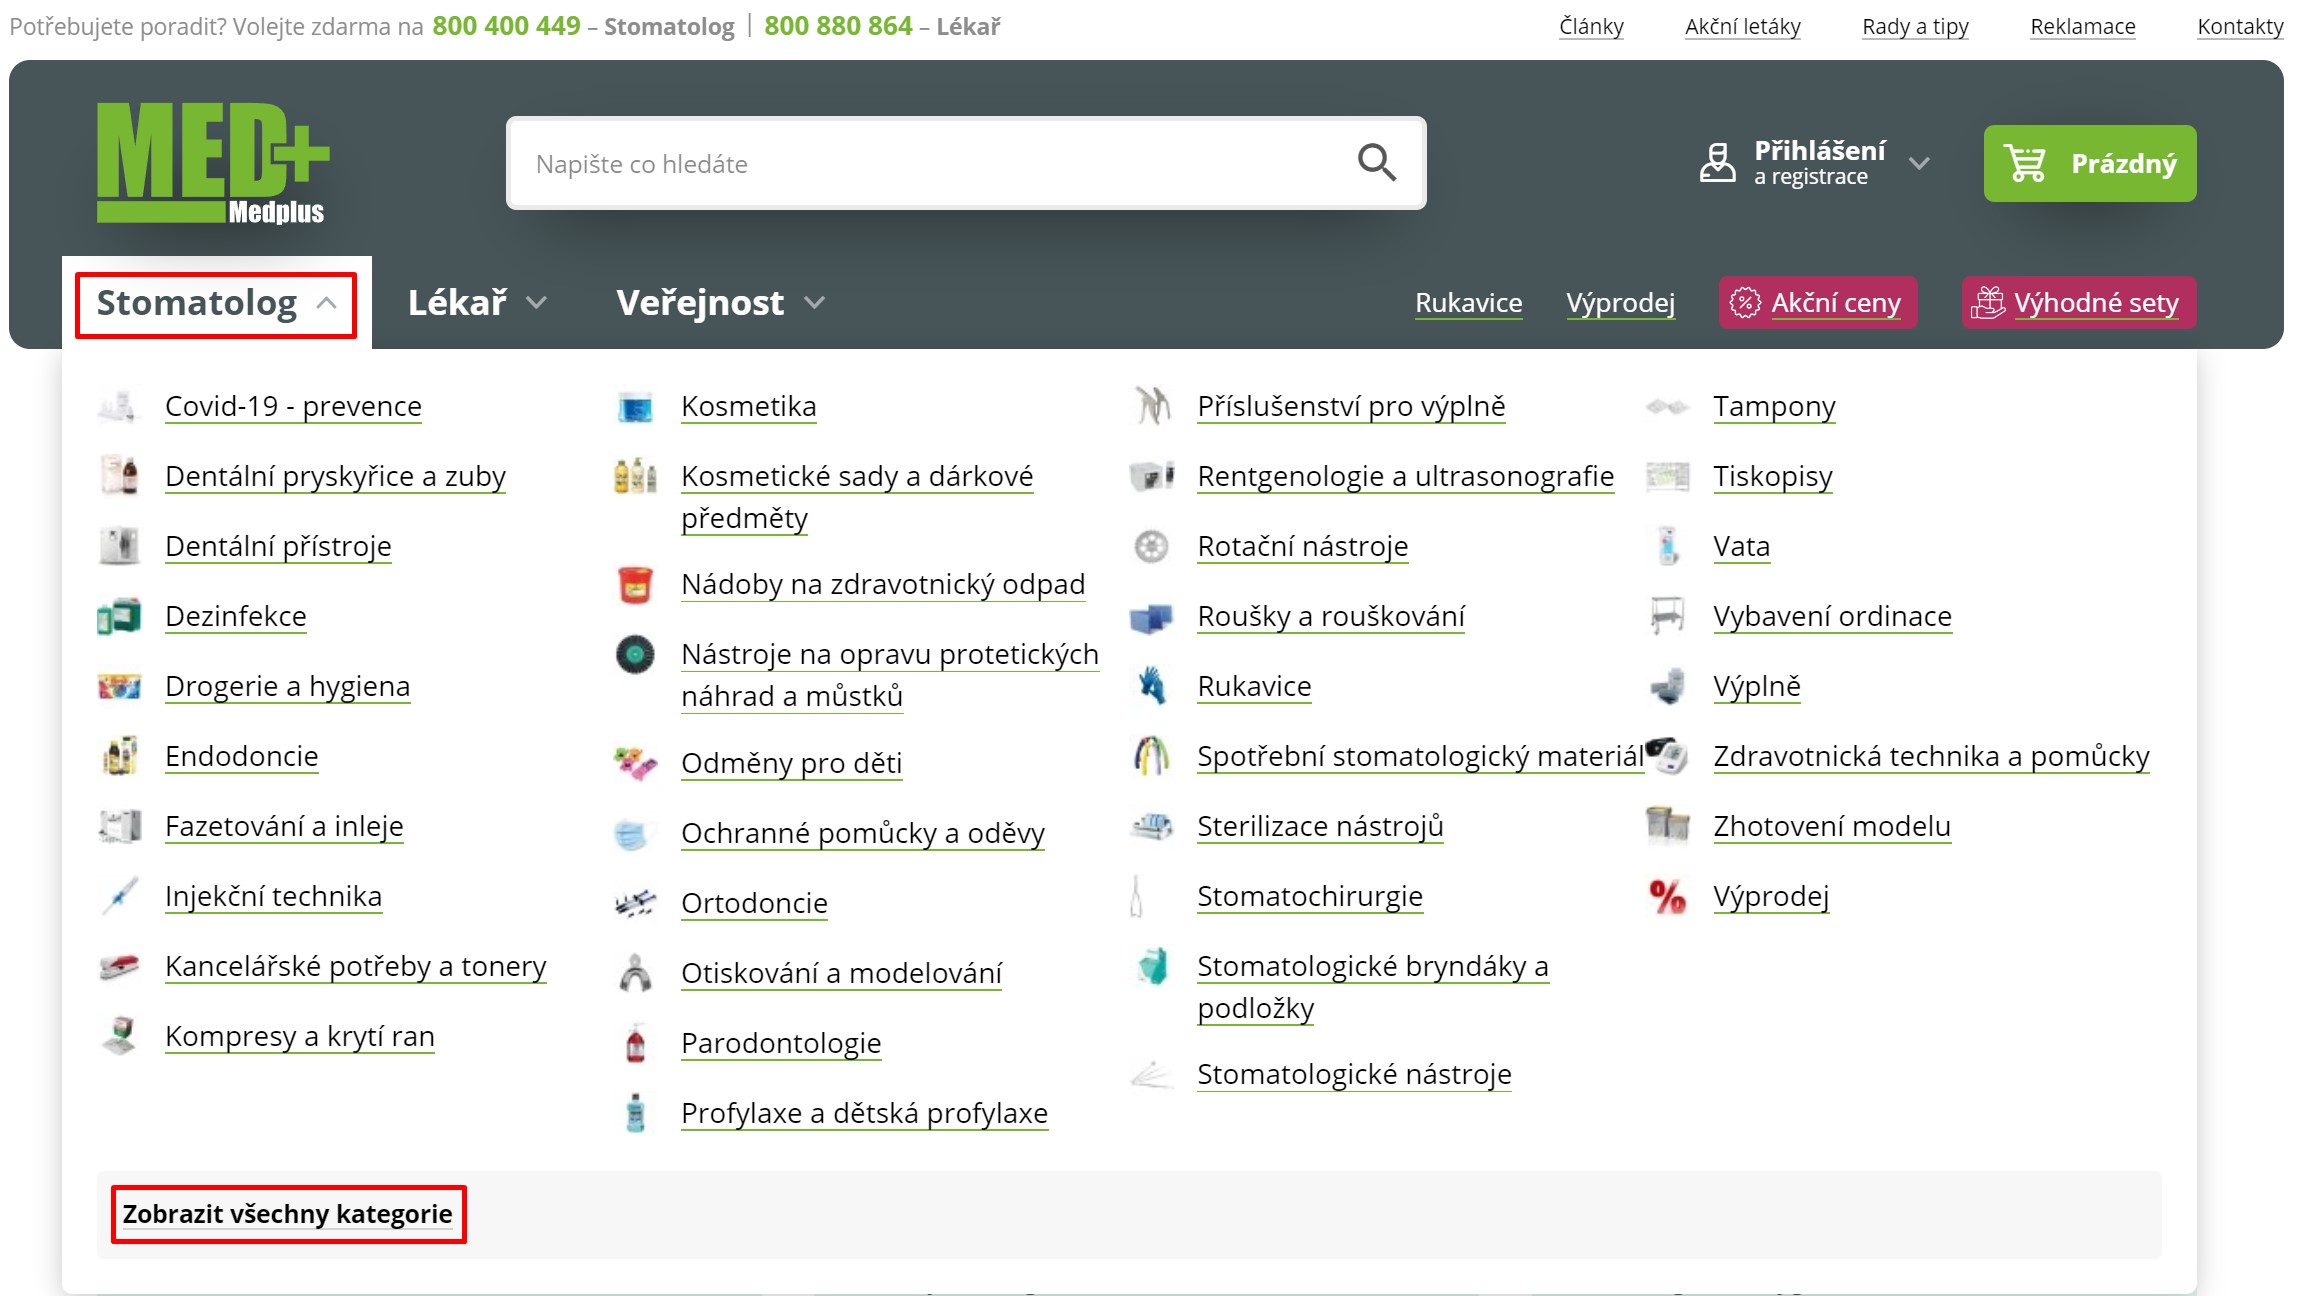This screenshot has width=2300, height=1296.
Task: Click the face mask icon for Ochranné pomůcky
Action: [x=633, y=834]
